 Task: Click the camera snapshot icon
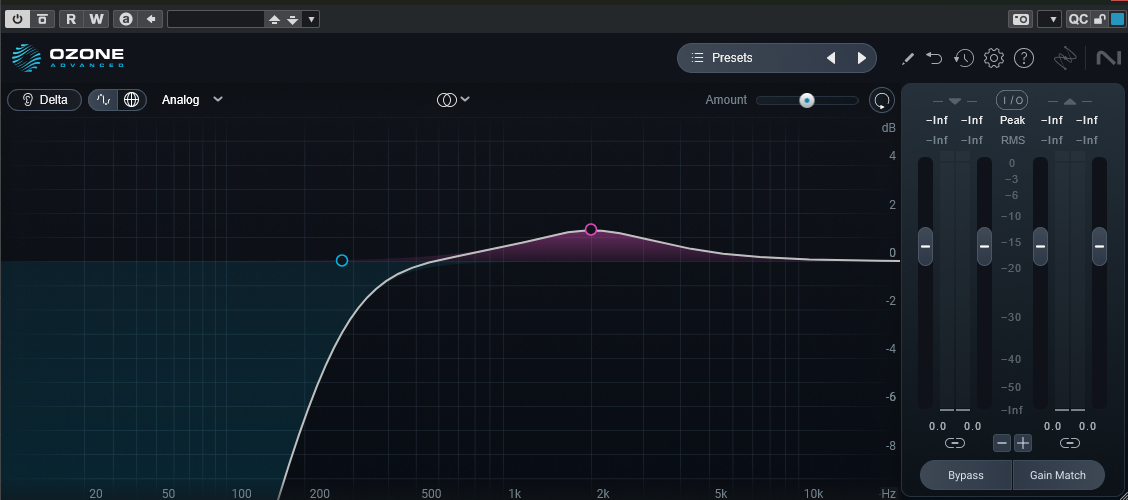[x=1020, y=19]
